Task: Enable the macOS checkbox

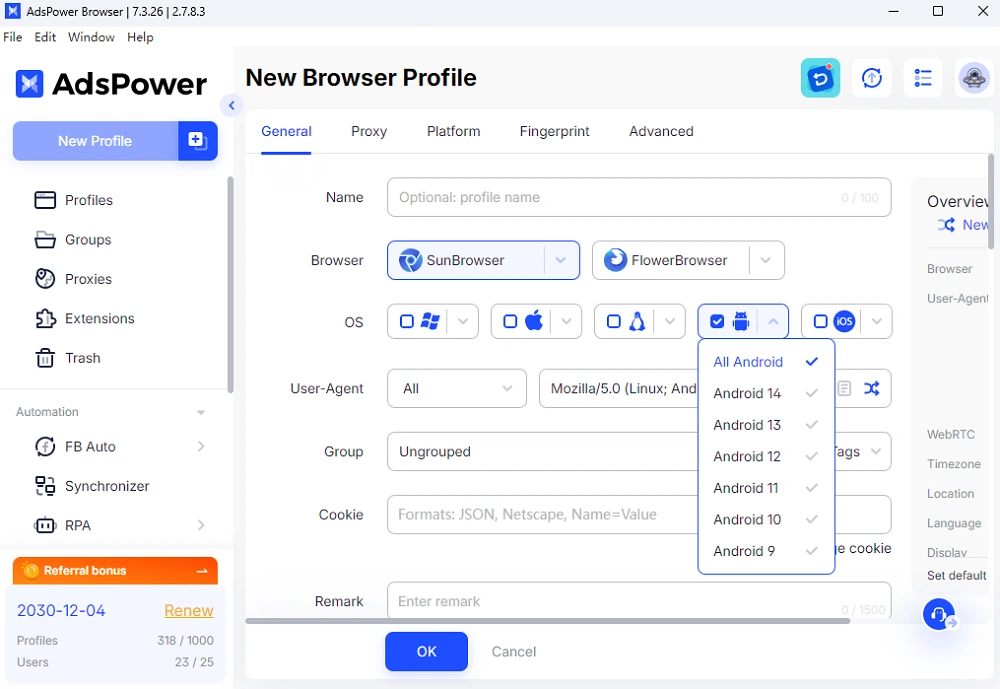Action: click(510, 322)
